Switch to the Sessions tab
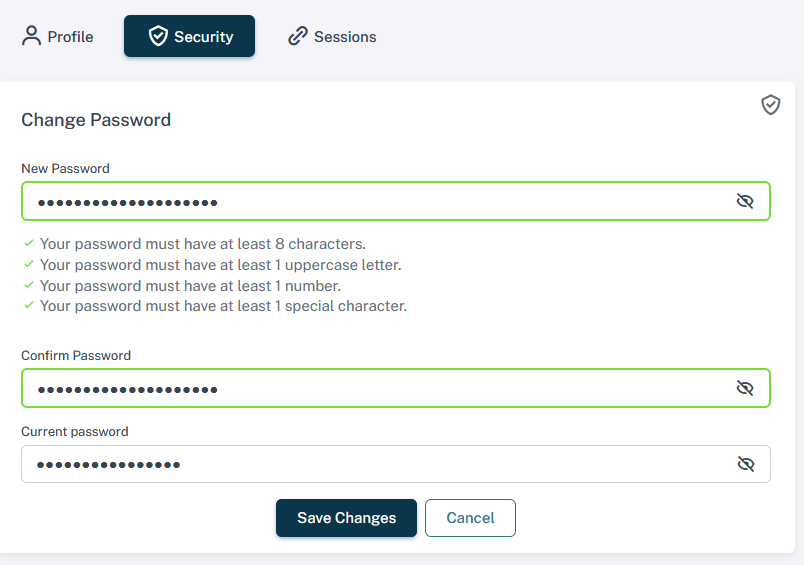Viewport: 804px width, 565px height. click(332, 36)
